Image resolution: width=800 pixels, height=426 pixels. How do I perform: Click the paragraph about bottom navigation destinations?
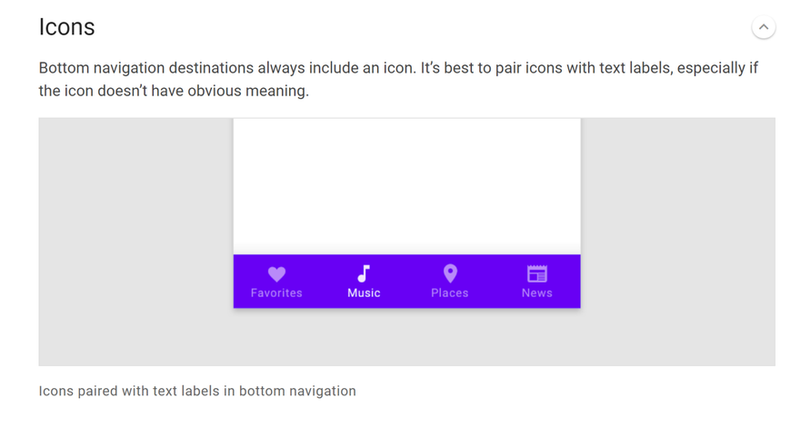point(398,79)
